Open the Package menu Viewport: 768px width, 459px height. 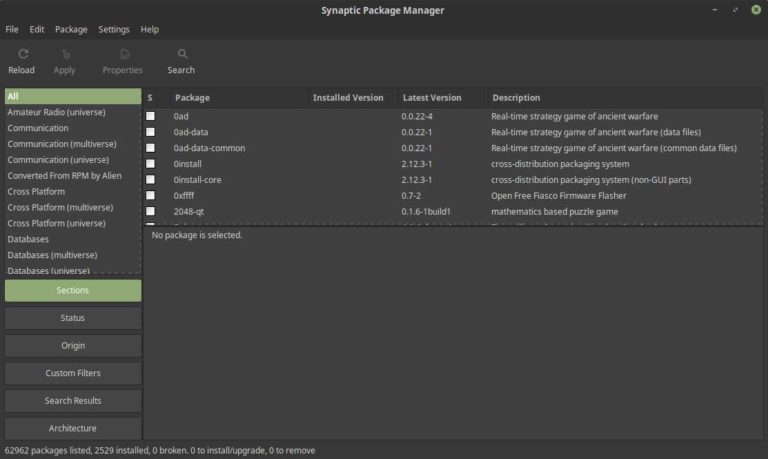click(71, 29)
